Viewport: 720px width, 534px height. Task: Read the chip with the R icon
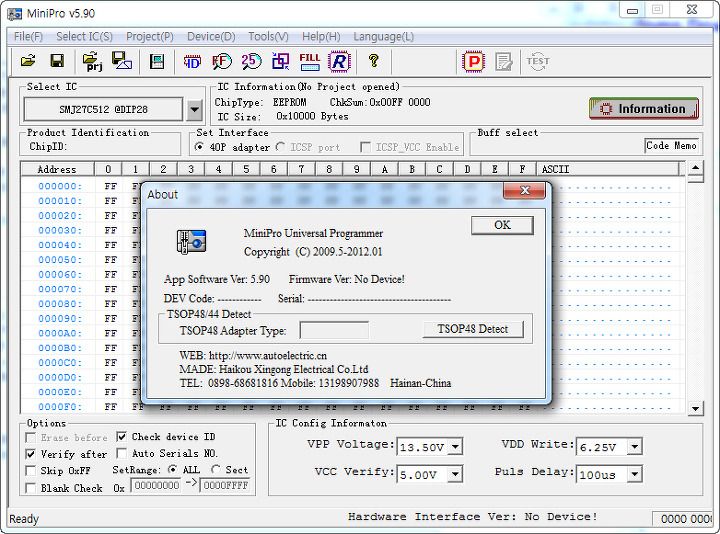tap(339, 61)
